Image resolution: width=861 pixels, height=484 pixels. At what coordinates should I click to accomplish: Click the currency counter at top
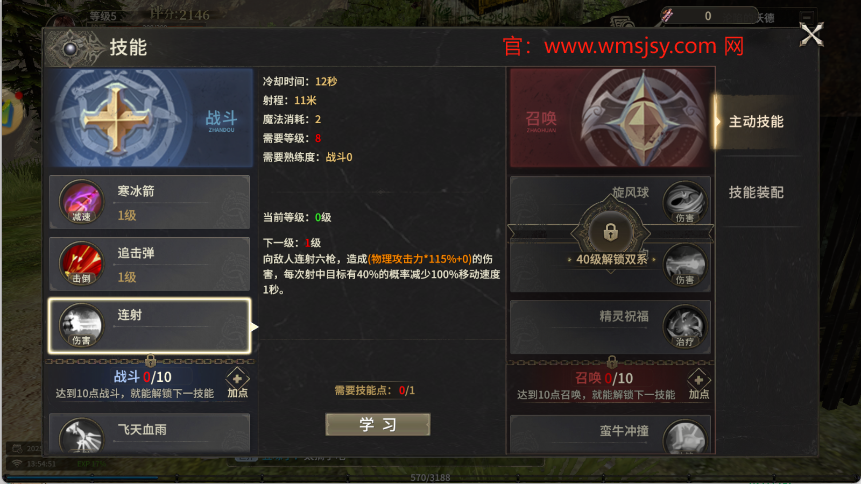pyautogui.click(x=708, y=16)
